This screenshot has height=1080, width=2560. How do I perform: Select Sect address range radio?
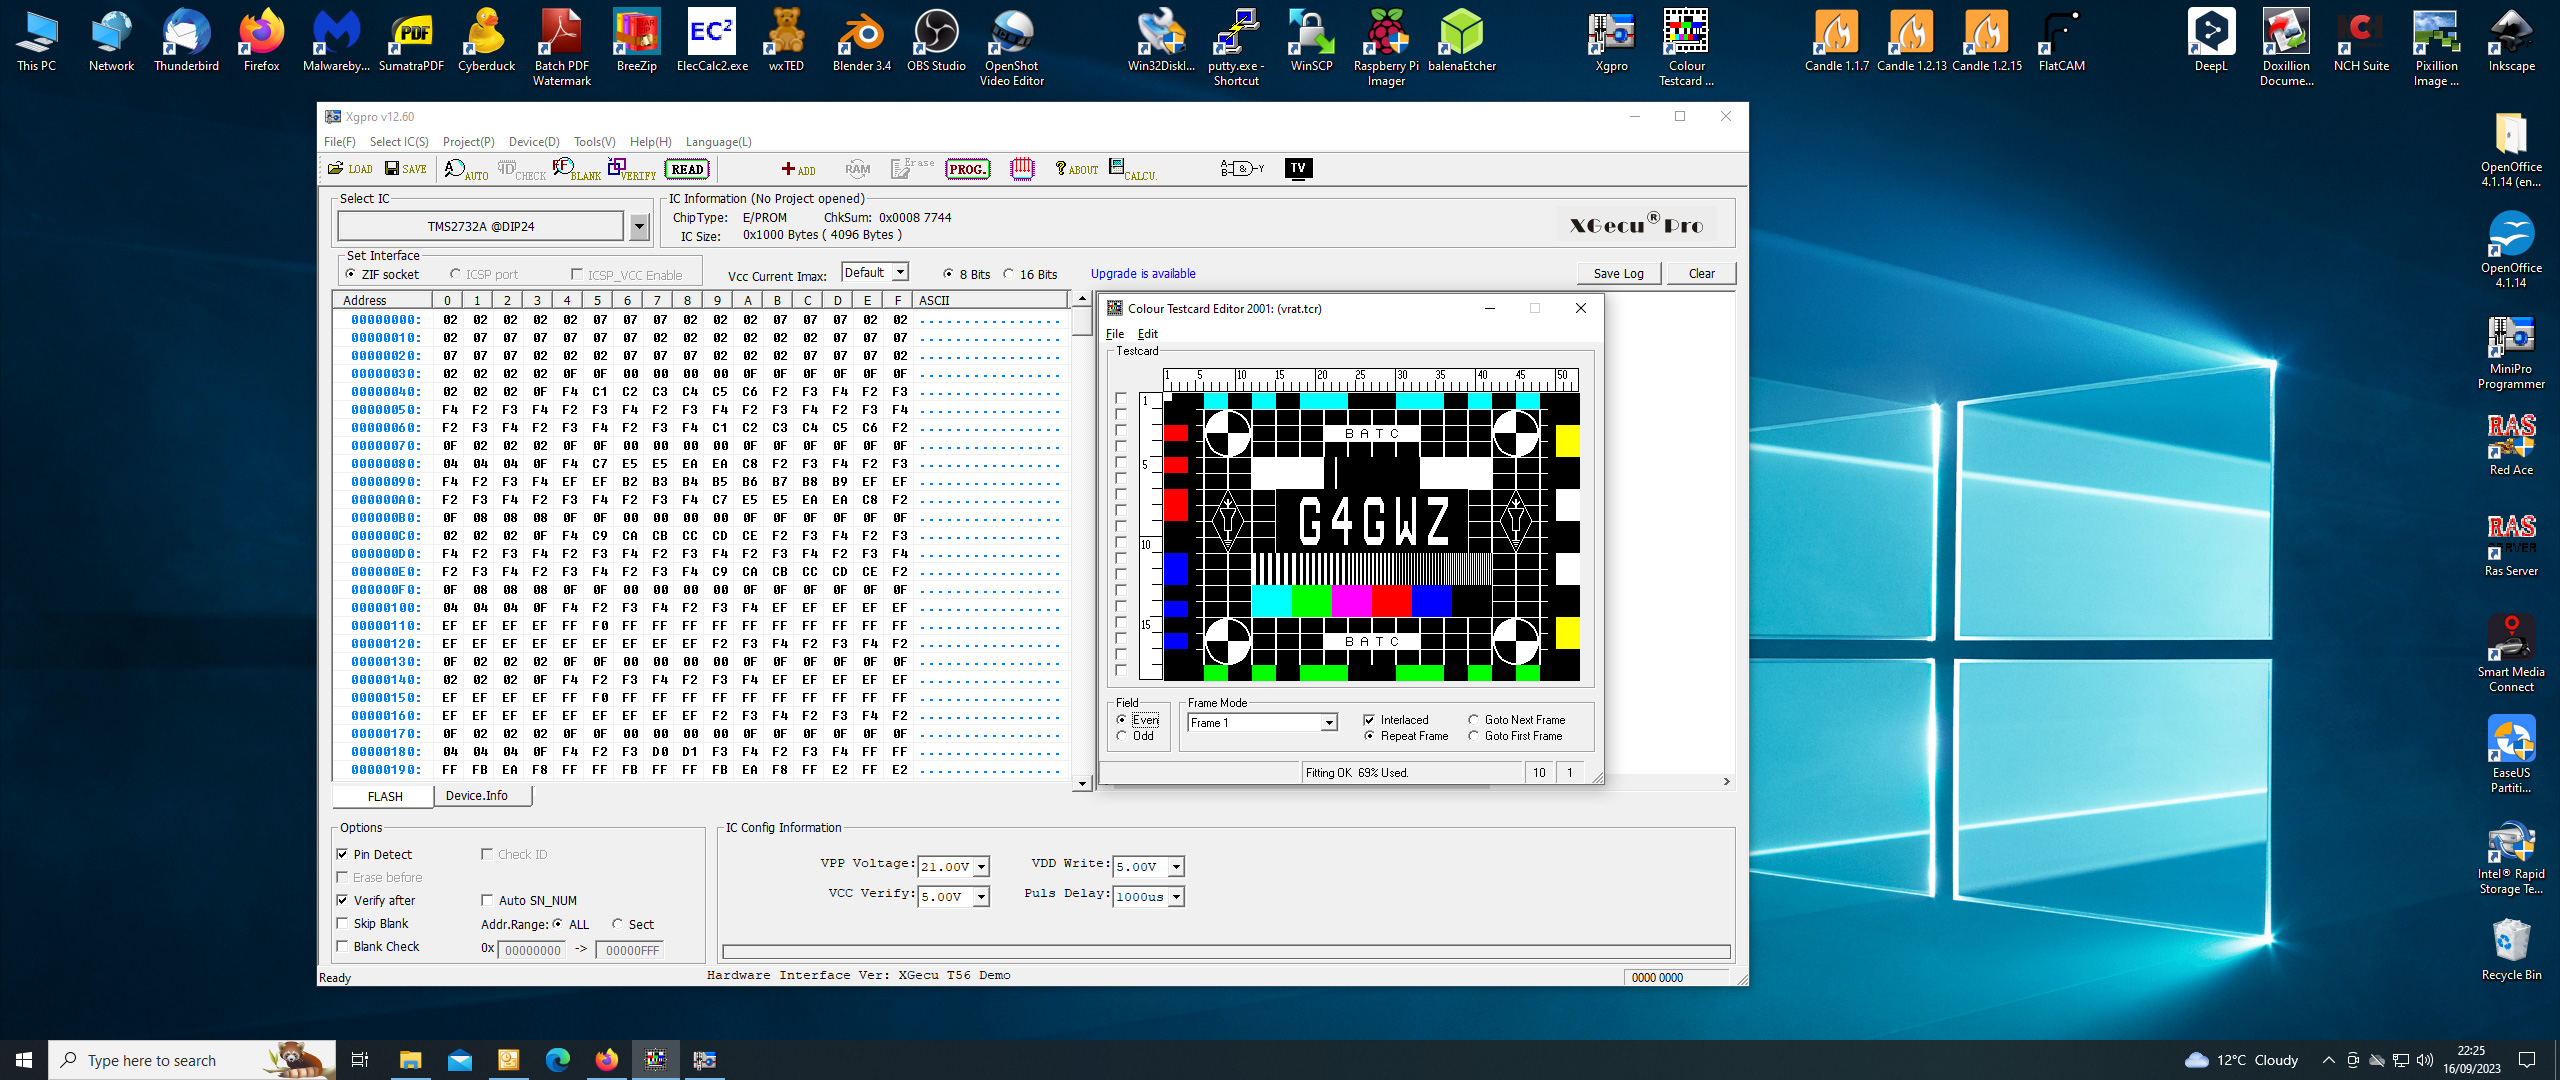pos(618,924)
